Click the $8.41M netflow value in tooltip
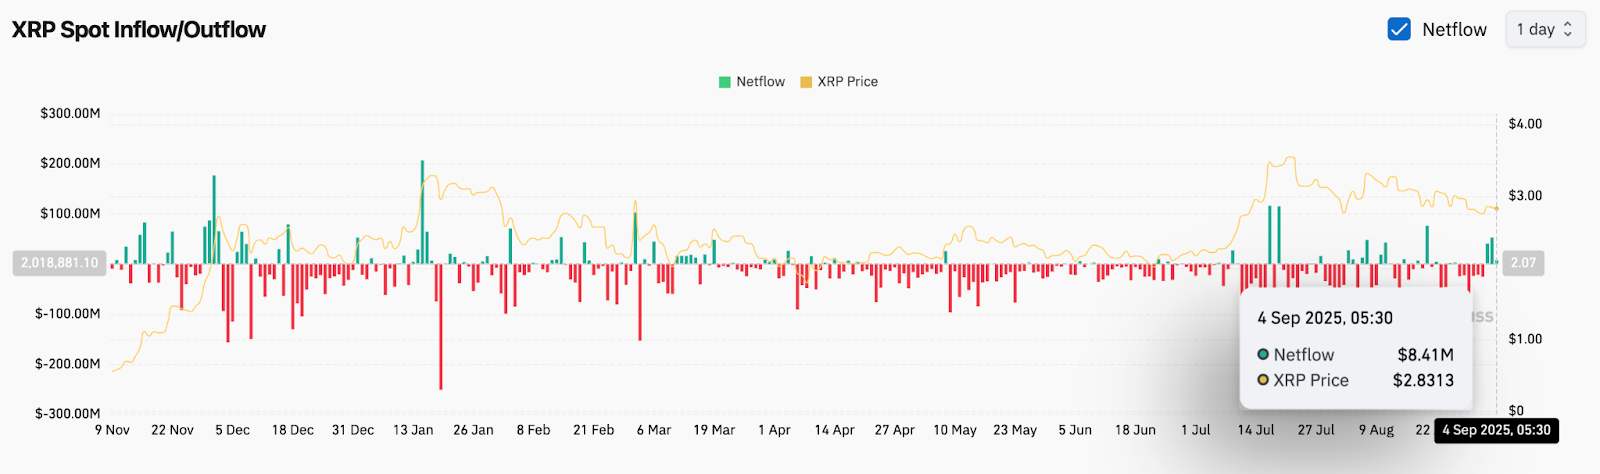1600x474 pixels. (x=1425, y=355)
